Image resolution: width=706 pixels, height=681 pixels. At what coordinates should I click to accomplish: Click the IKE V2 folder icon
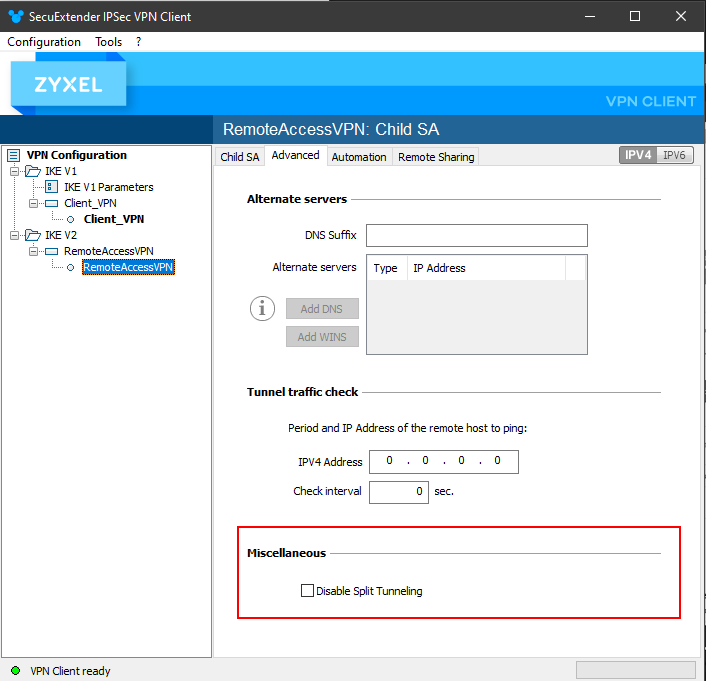pos(33,235)
